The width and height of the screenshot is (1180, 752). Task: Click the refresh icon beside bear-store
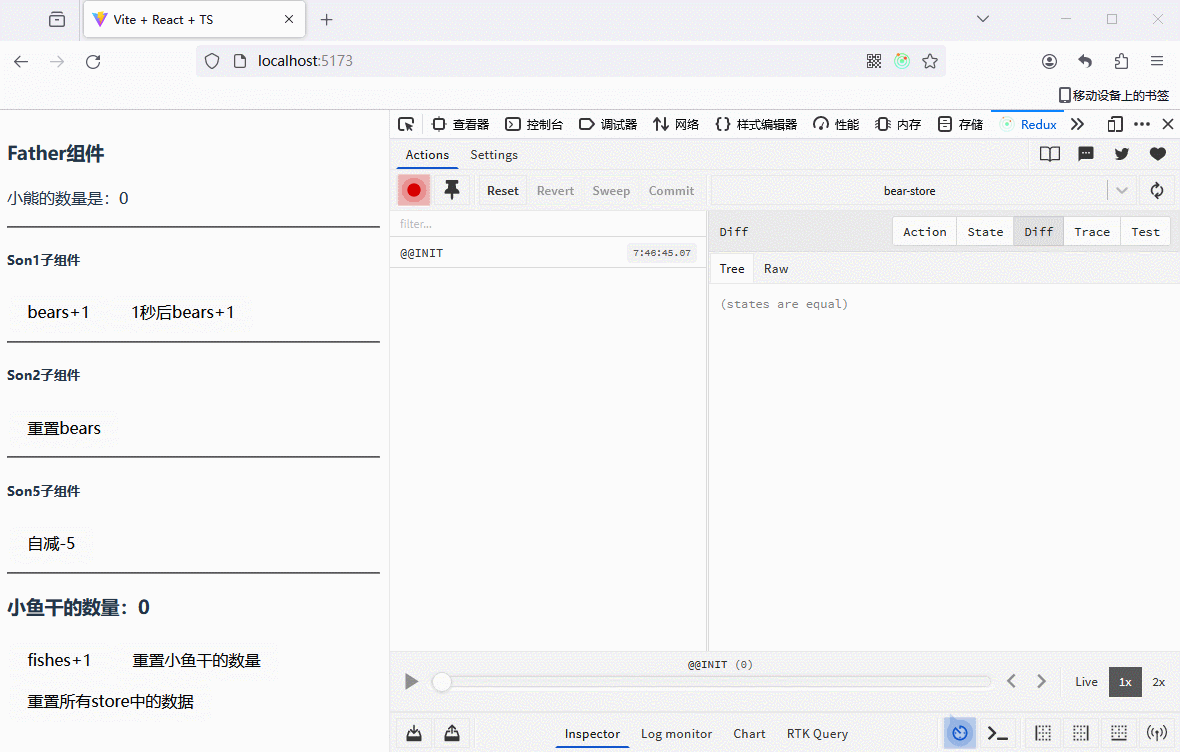[x=1157, y=190]
